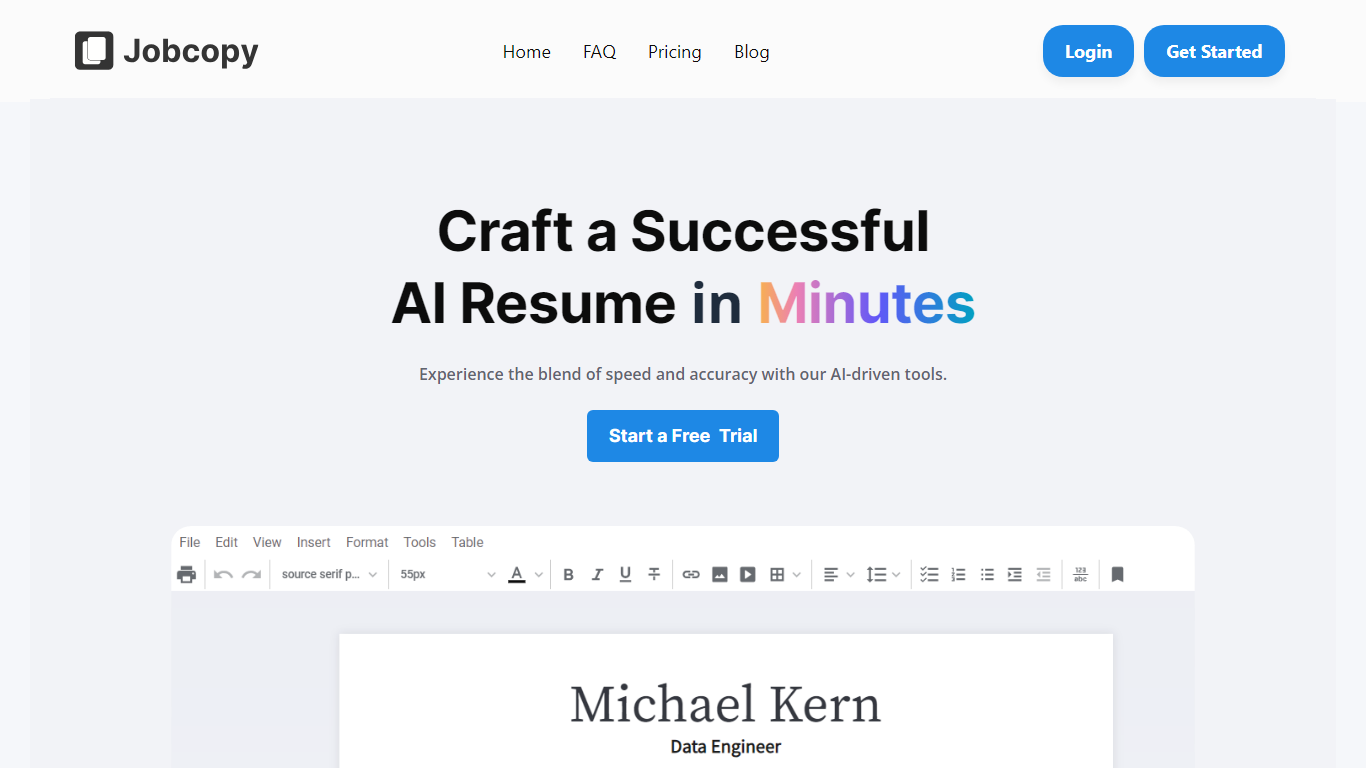Open the source serif font family dropdown
Screen dimensions: 1366x768
tap(329, 574)
